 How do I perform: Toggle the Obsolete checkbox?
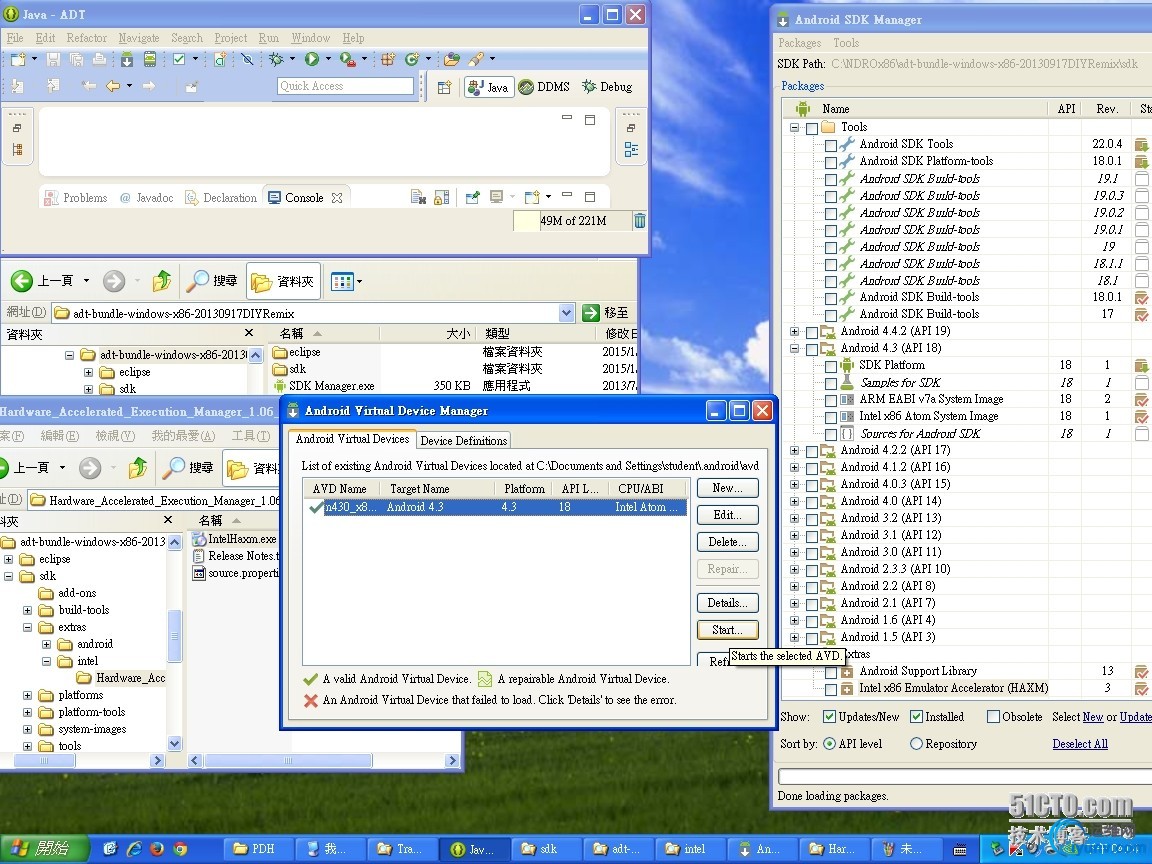[993, 717]
